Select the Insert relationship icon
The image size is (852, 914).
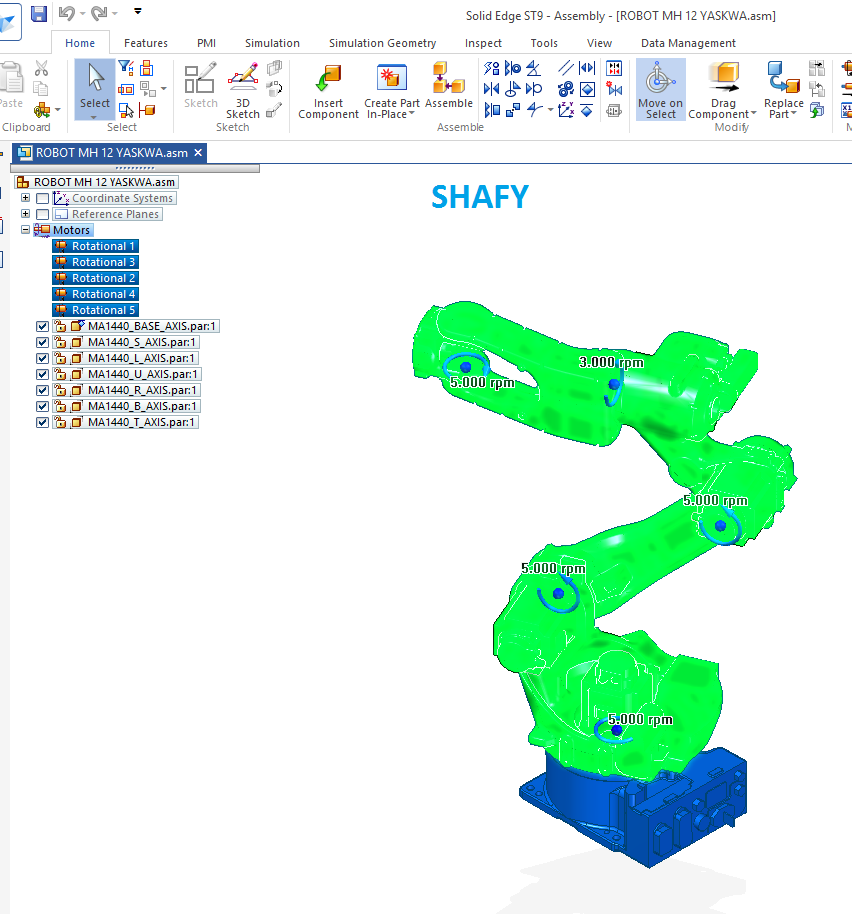(x=513, y=89)
